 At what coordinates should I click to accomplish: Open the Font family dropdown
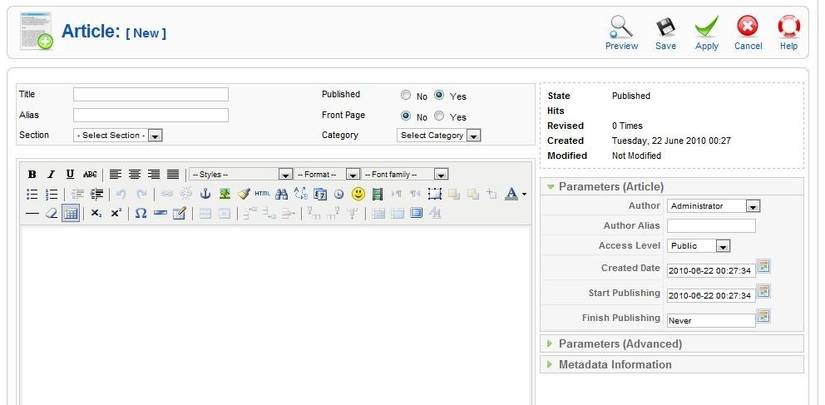pos(405,174)
